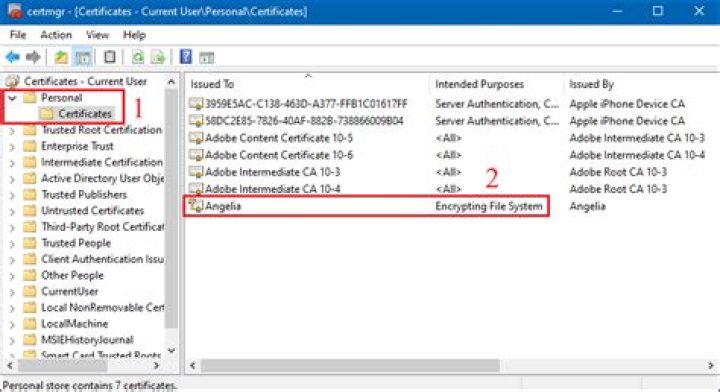
Task: Select Local NonRemovable Certificates tree item
Action: tap(102, 308)
